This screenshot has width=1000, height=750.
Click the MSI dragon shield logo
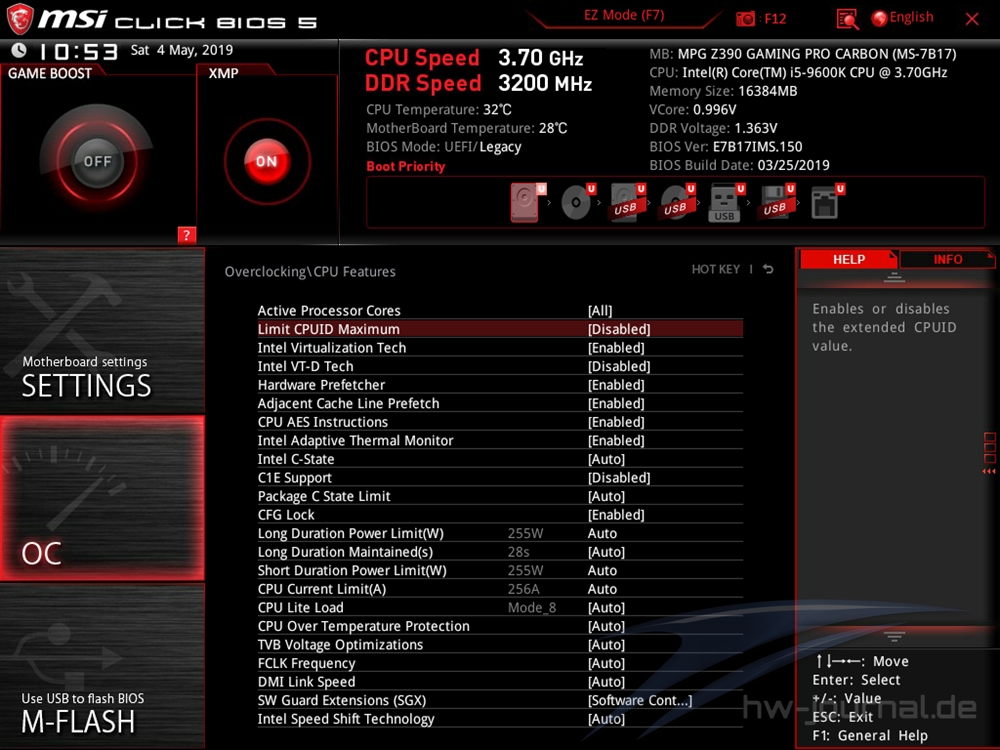tap(20, 19)
